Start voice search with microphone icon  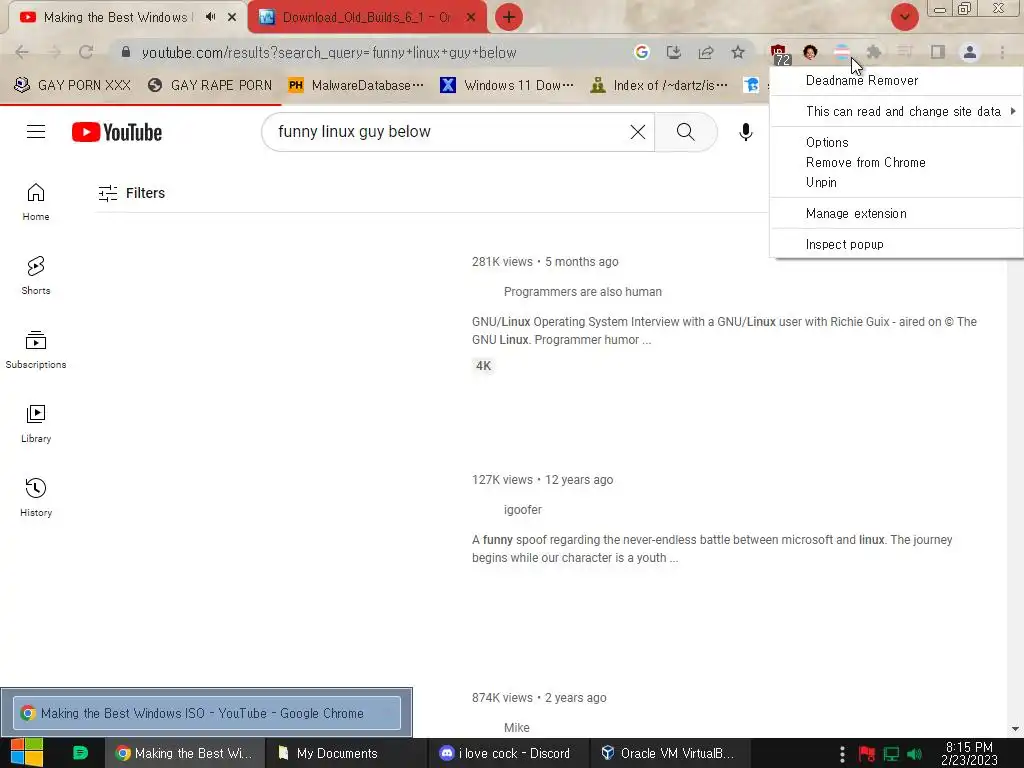click(x=745, y=132)
